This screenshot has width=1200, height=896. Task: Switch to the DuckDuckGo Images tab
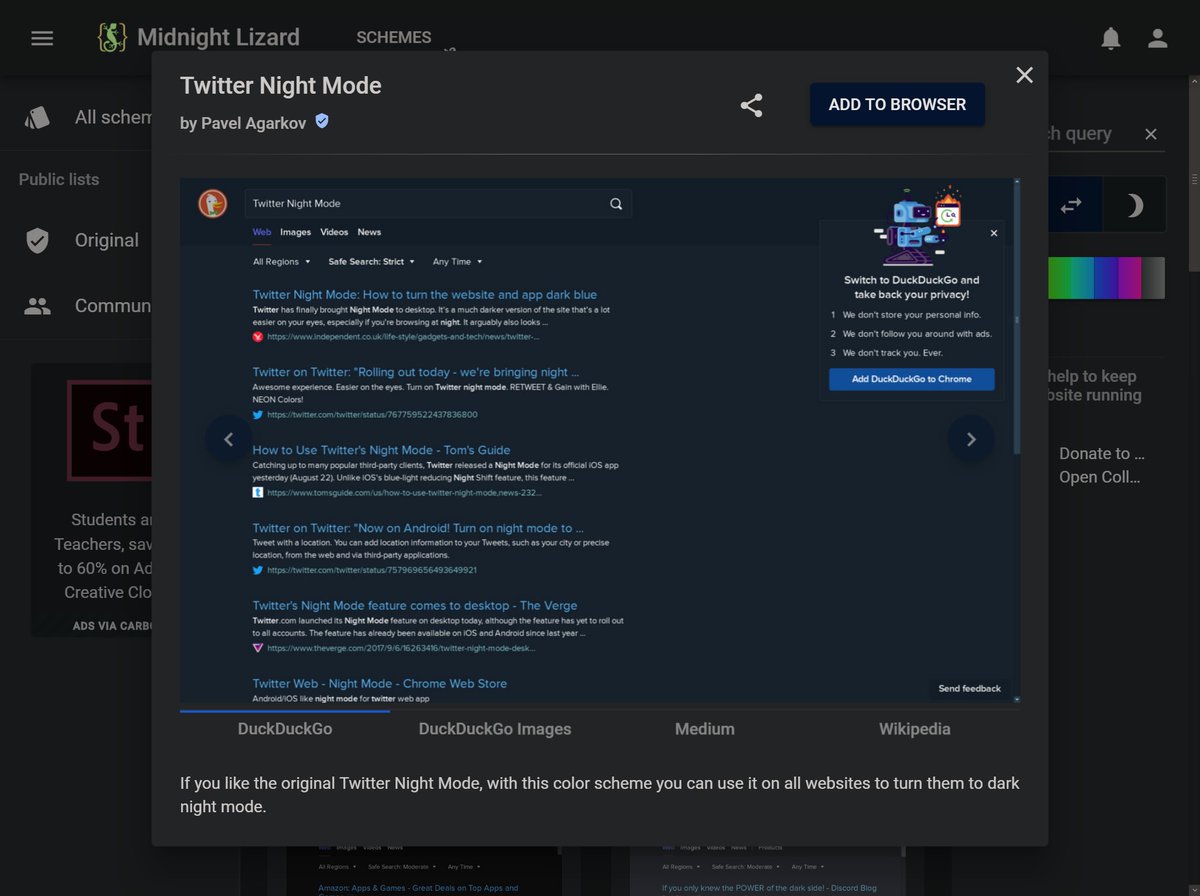pos(495,729)
